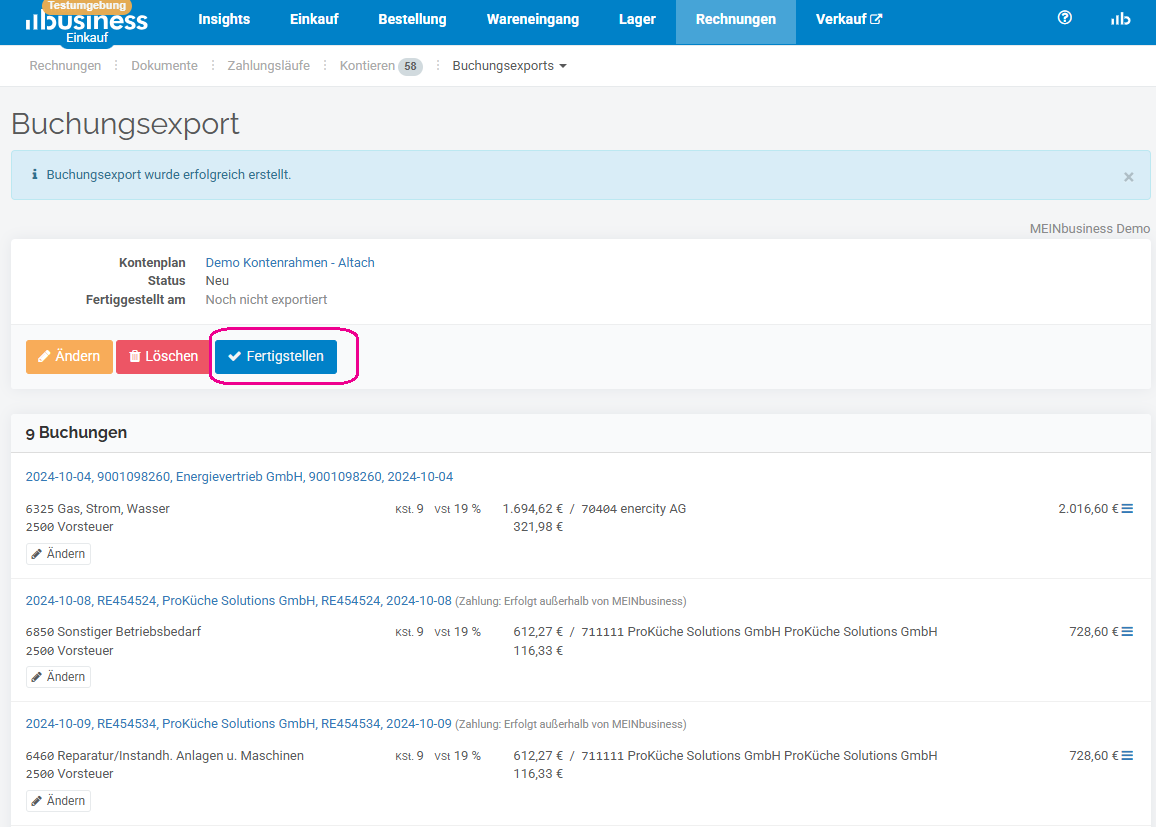Click the Vorsteuer amount 321,98 €
The height and width of the screenshot is (827, 1156).
coord(538,527)
